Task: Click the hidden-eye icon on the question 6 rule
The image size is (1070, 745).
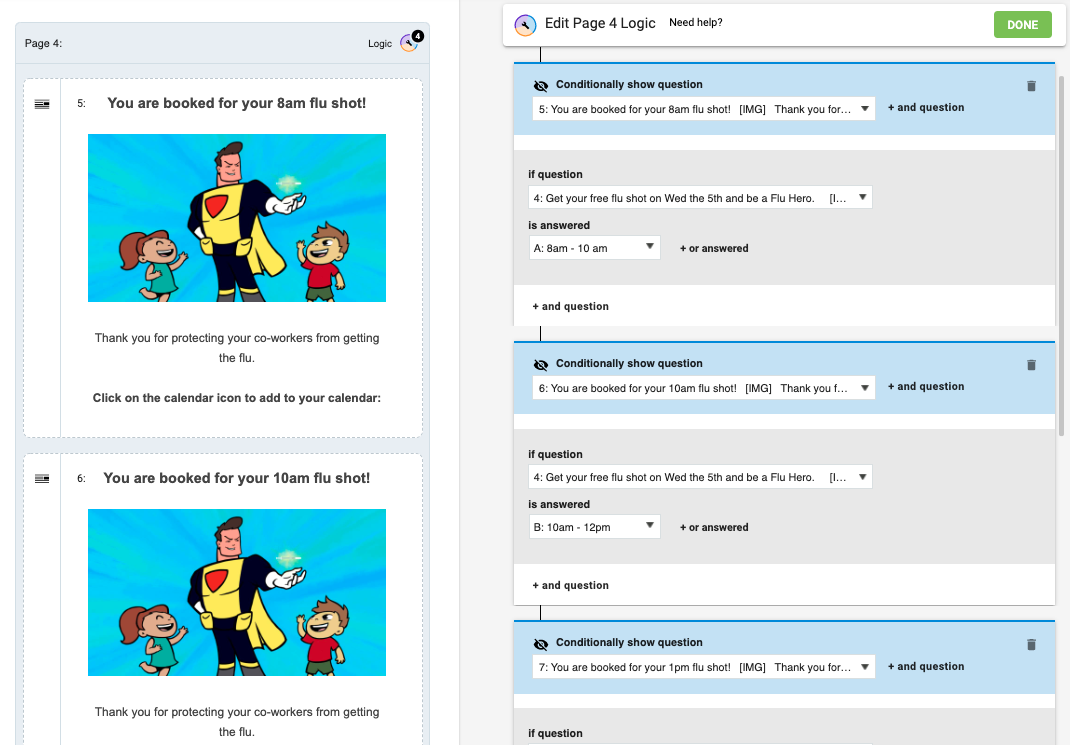Action: (540, 364)
